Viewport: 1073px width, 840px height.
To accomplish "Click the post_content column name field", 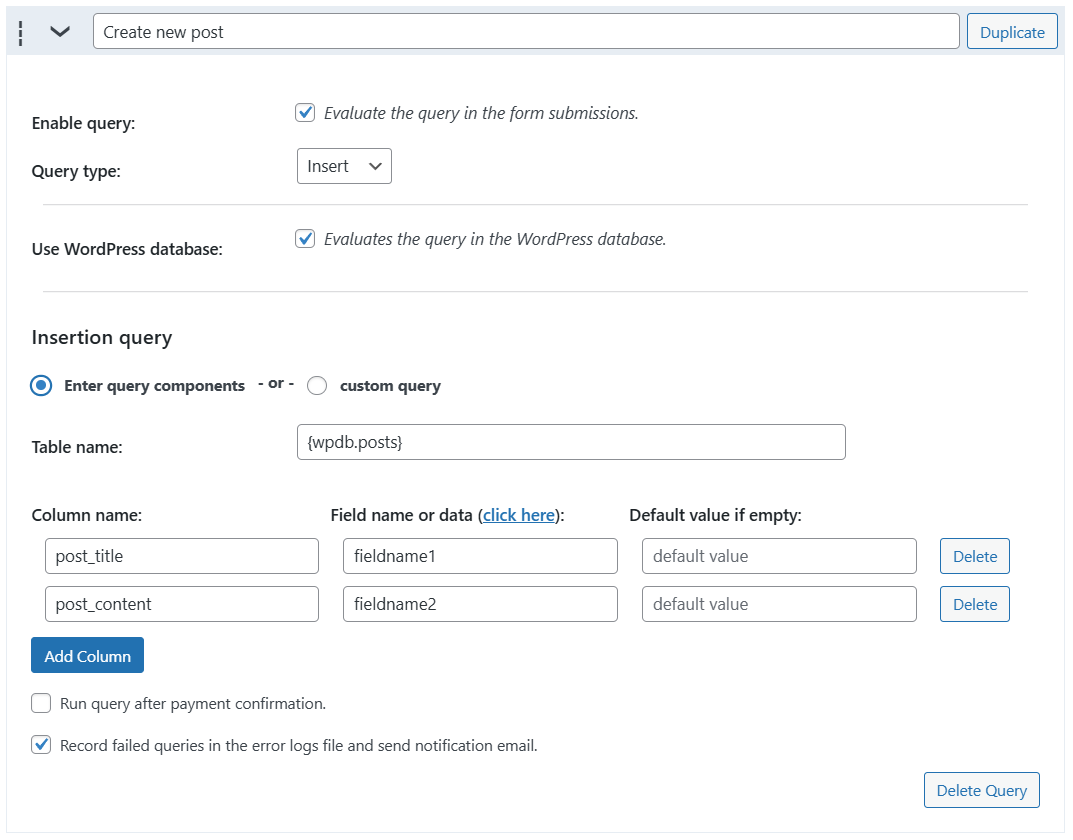I will (182, 604).
